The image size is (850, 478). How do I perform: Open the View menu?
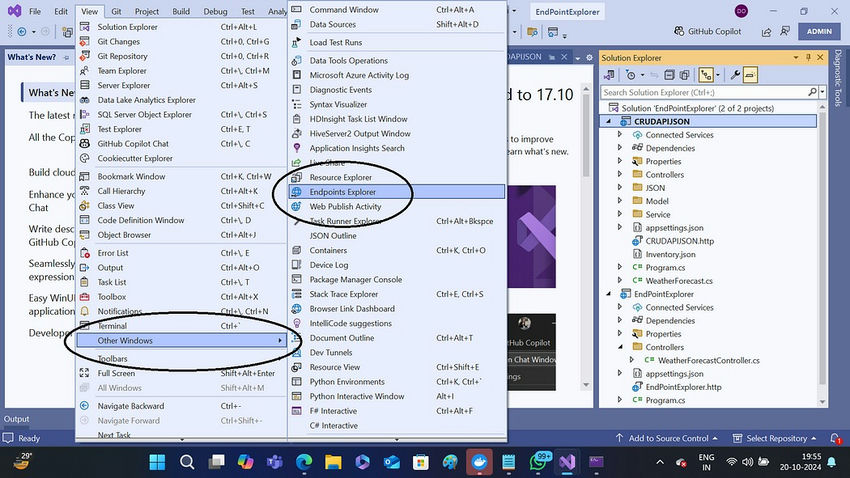pos(89,11)
